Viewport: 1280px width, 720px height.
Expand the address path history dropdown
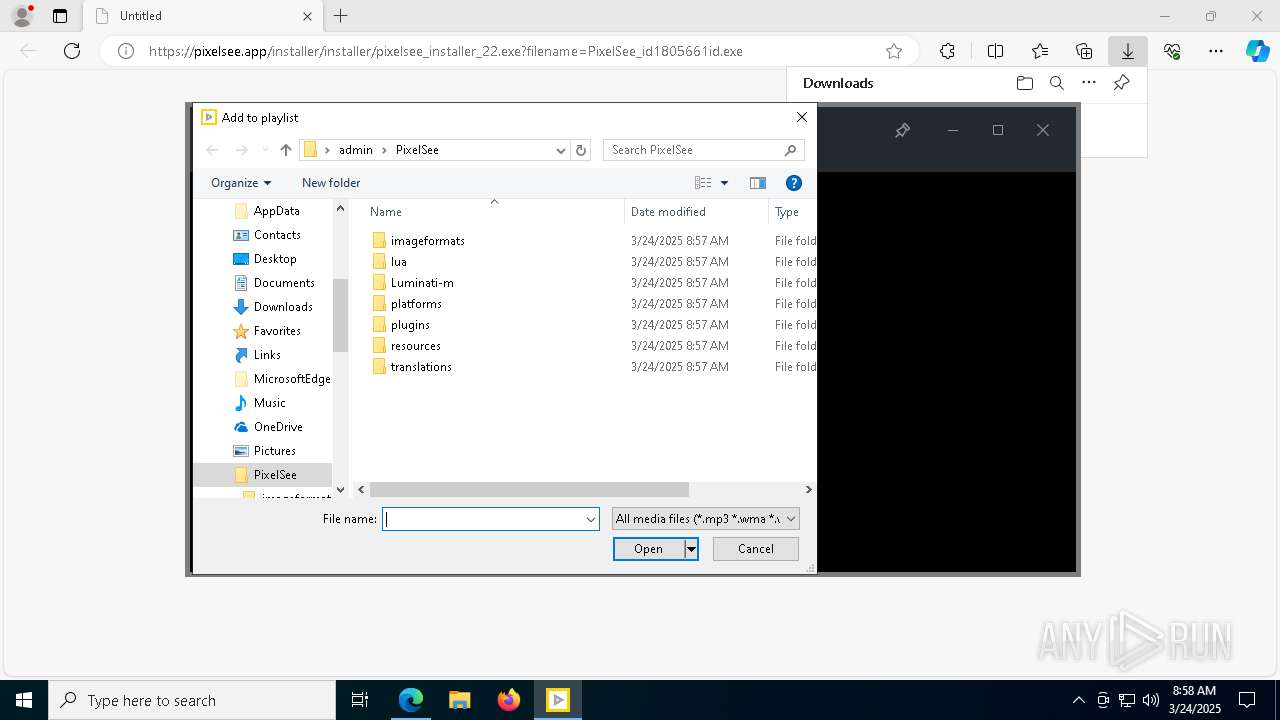[561, 150]
